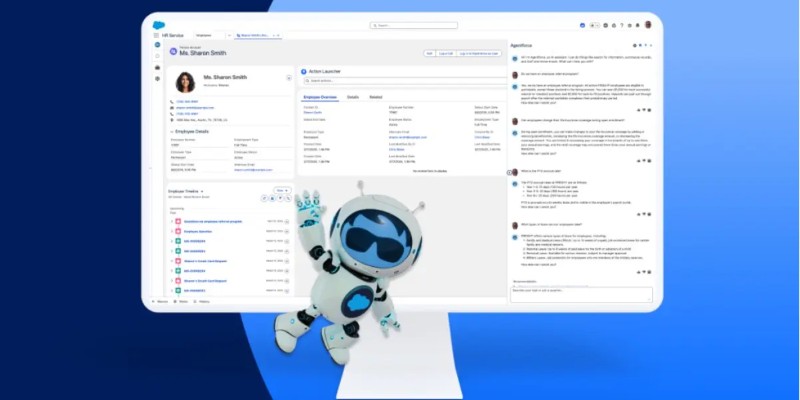Switch to the Details tab
The image size is (800, 400).
pos(353,97)
